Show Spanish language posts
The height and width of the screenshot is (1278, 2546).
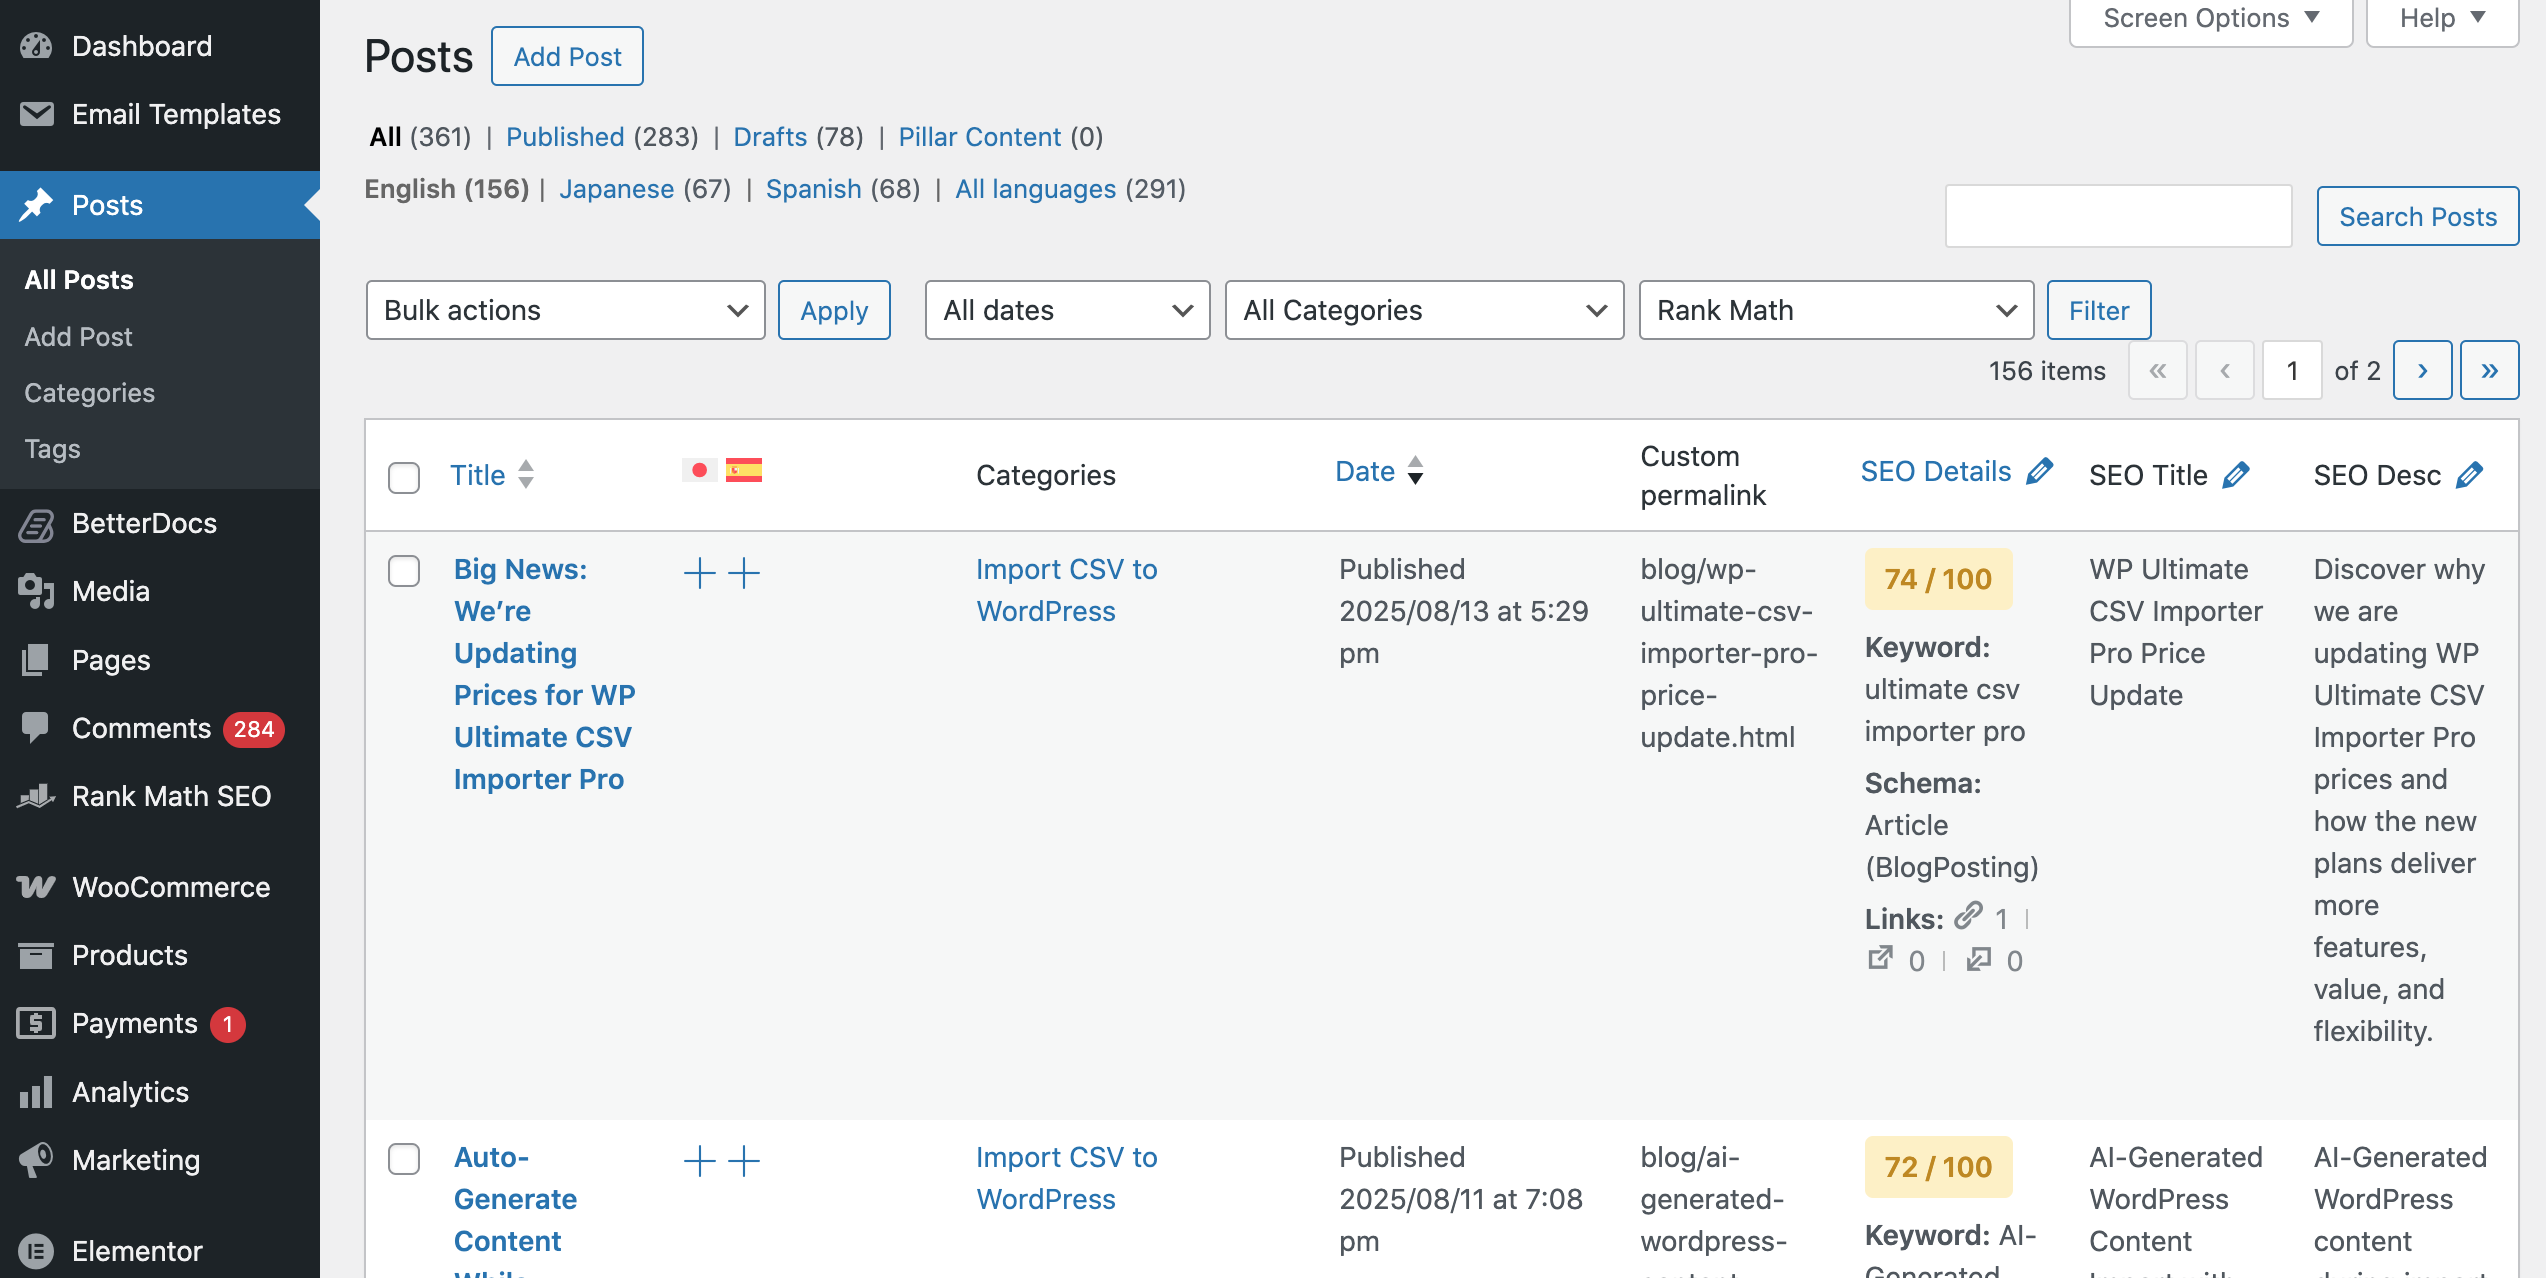coord(813,189)
